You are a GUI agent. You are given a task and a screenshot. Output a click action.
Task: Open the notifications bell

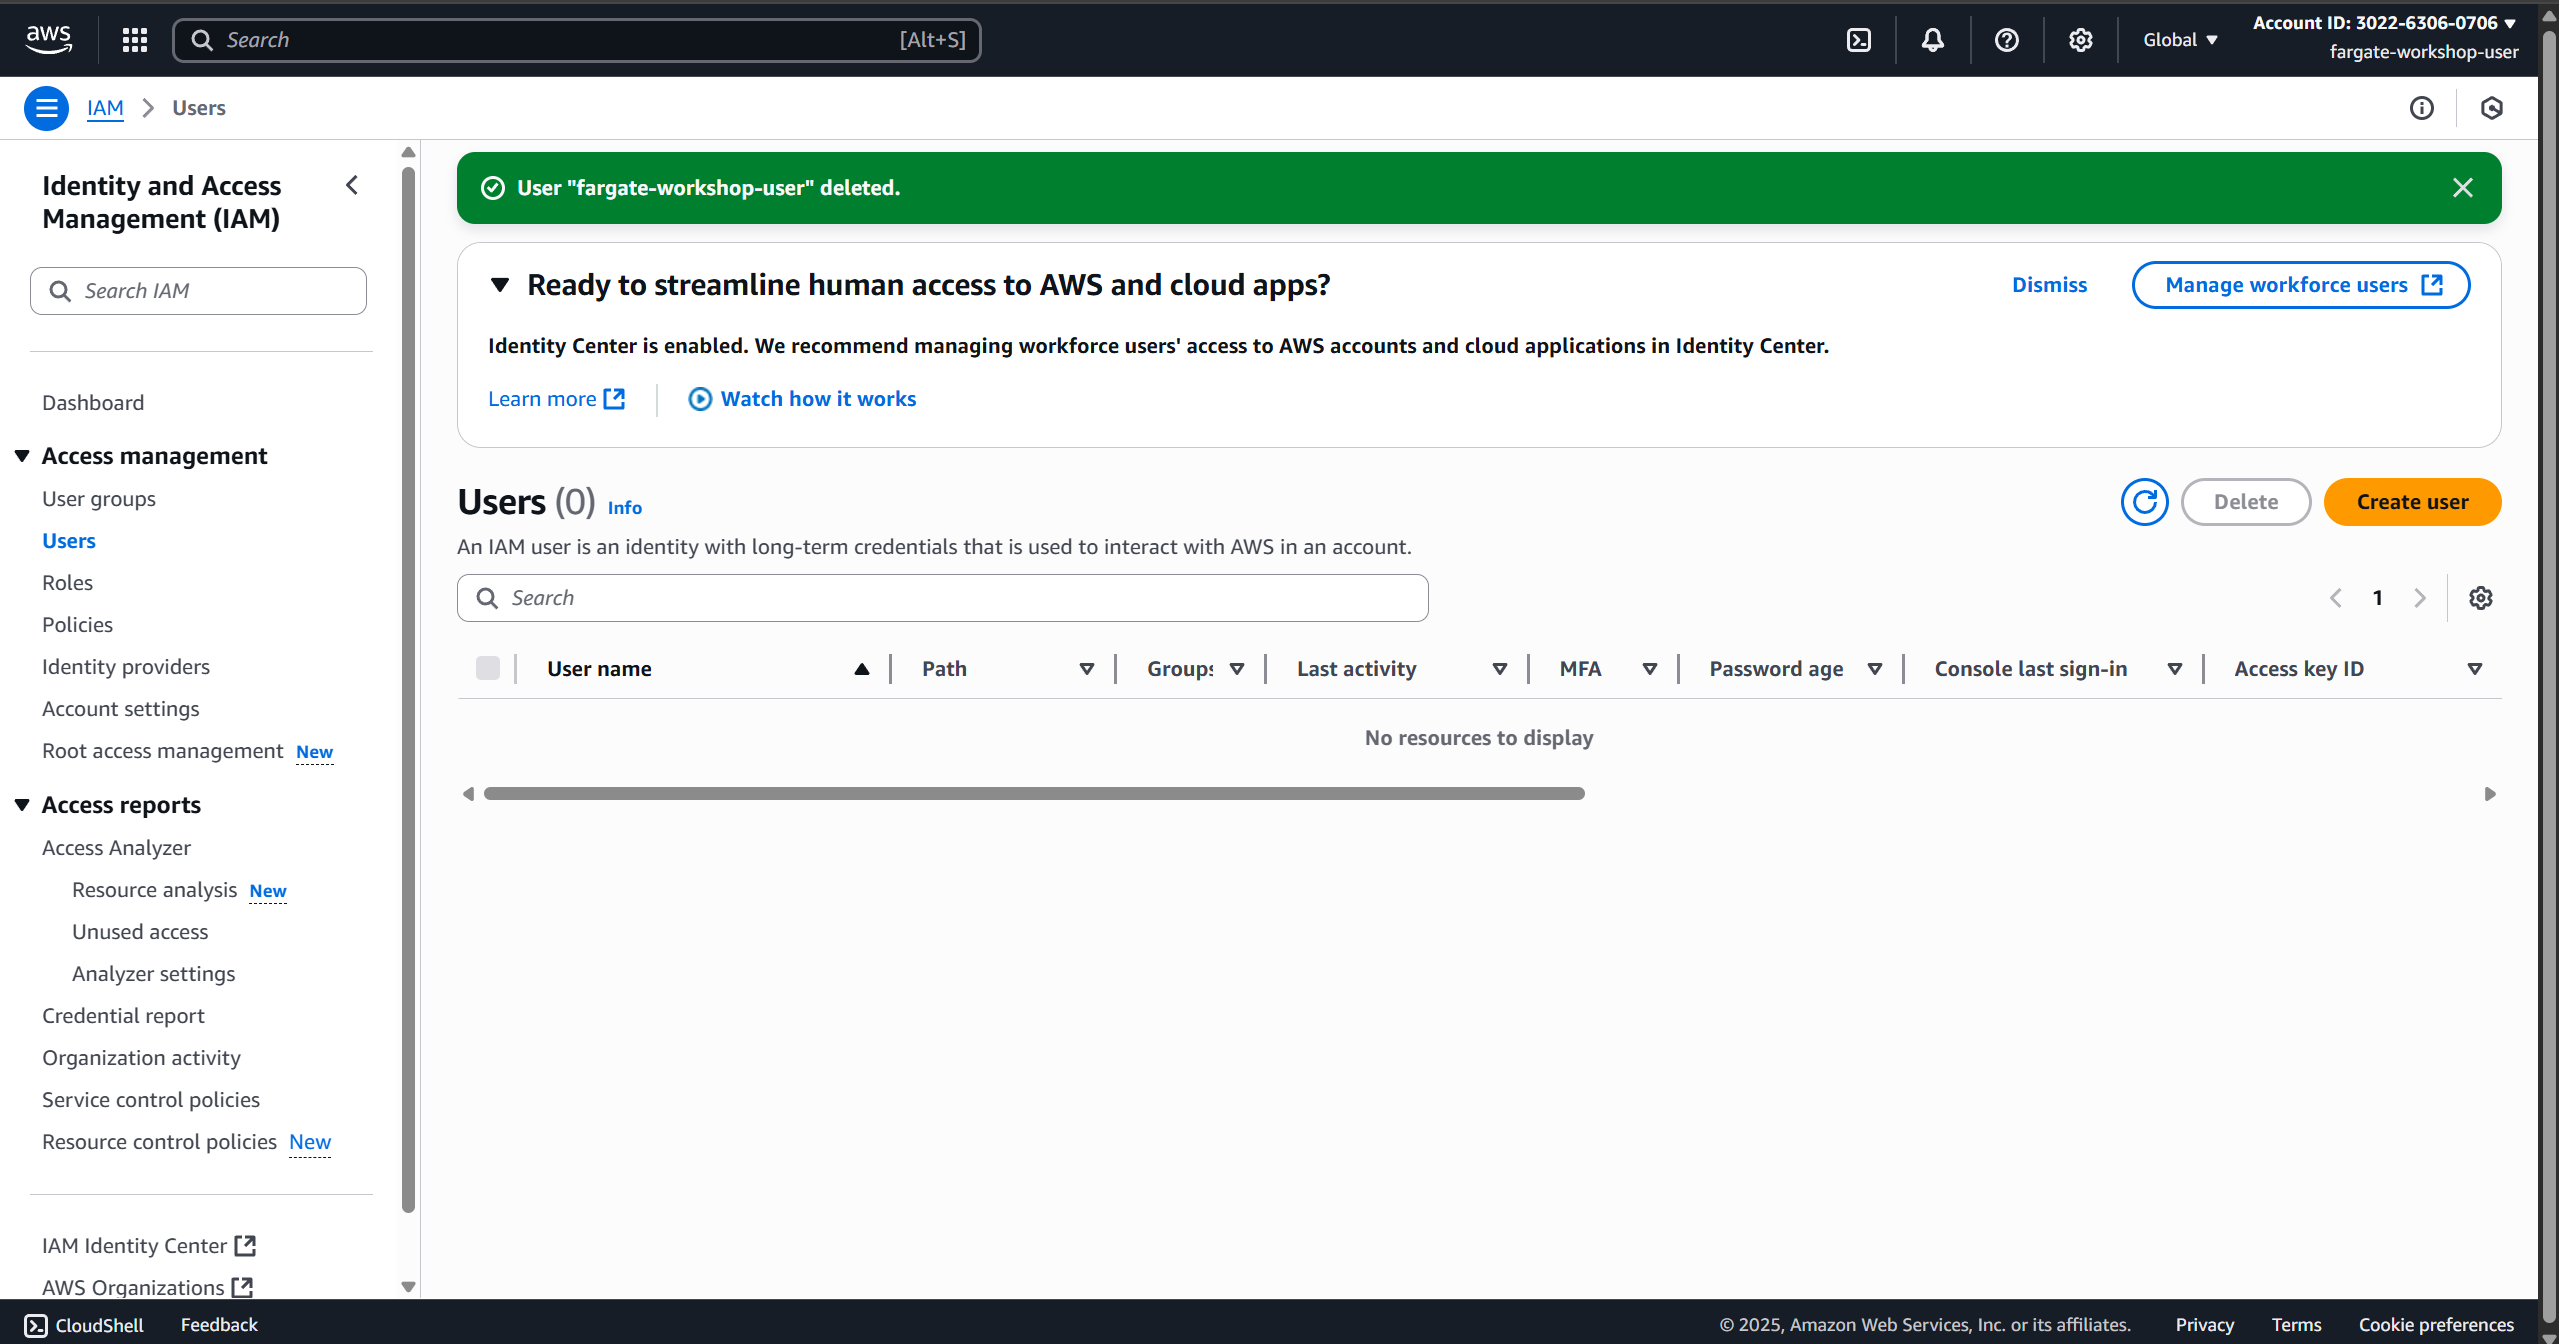pos(1932,40)
